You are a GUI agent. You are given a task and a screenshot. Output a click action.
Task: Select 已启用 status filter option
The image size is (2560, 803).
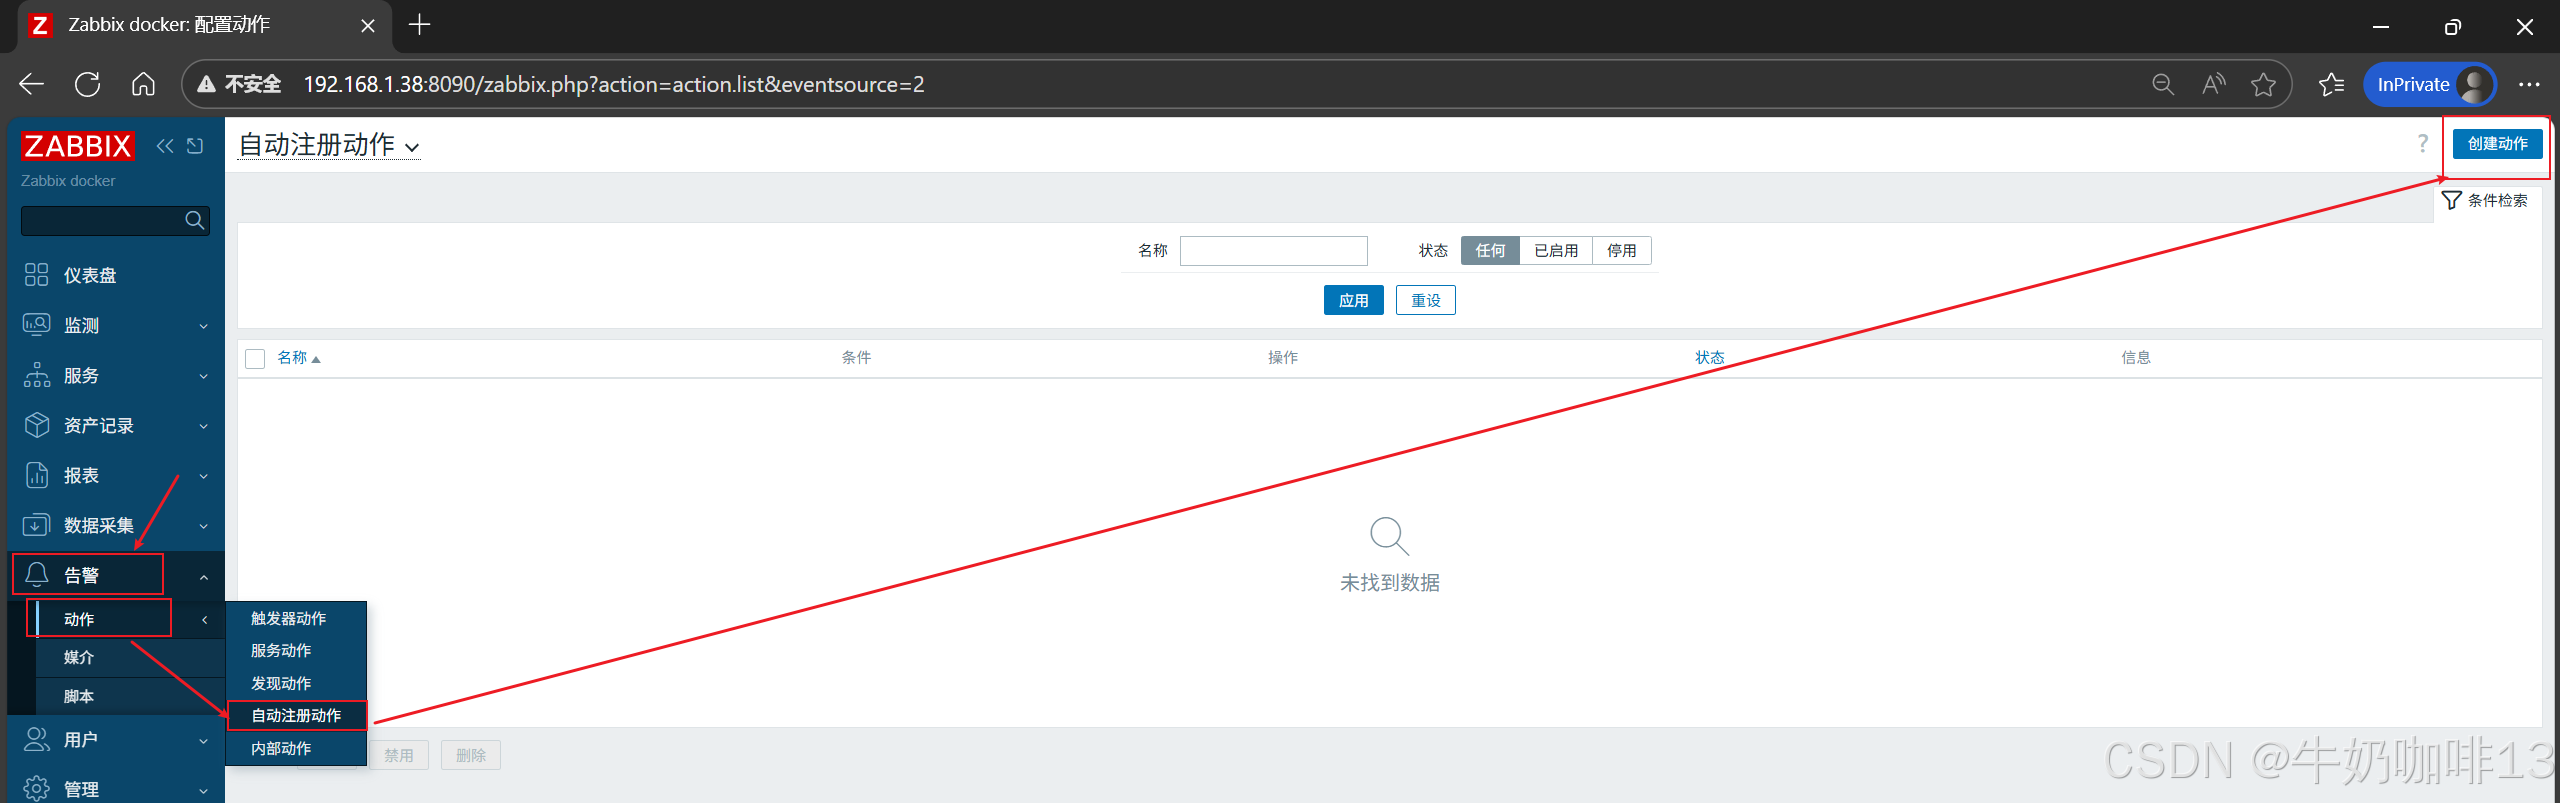click(1556, 250)
